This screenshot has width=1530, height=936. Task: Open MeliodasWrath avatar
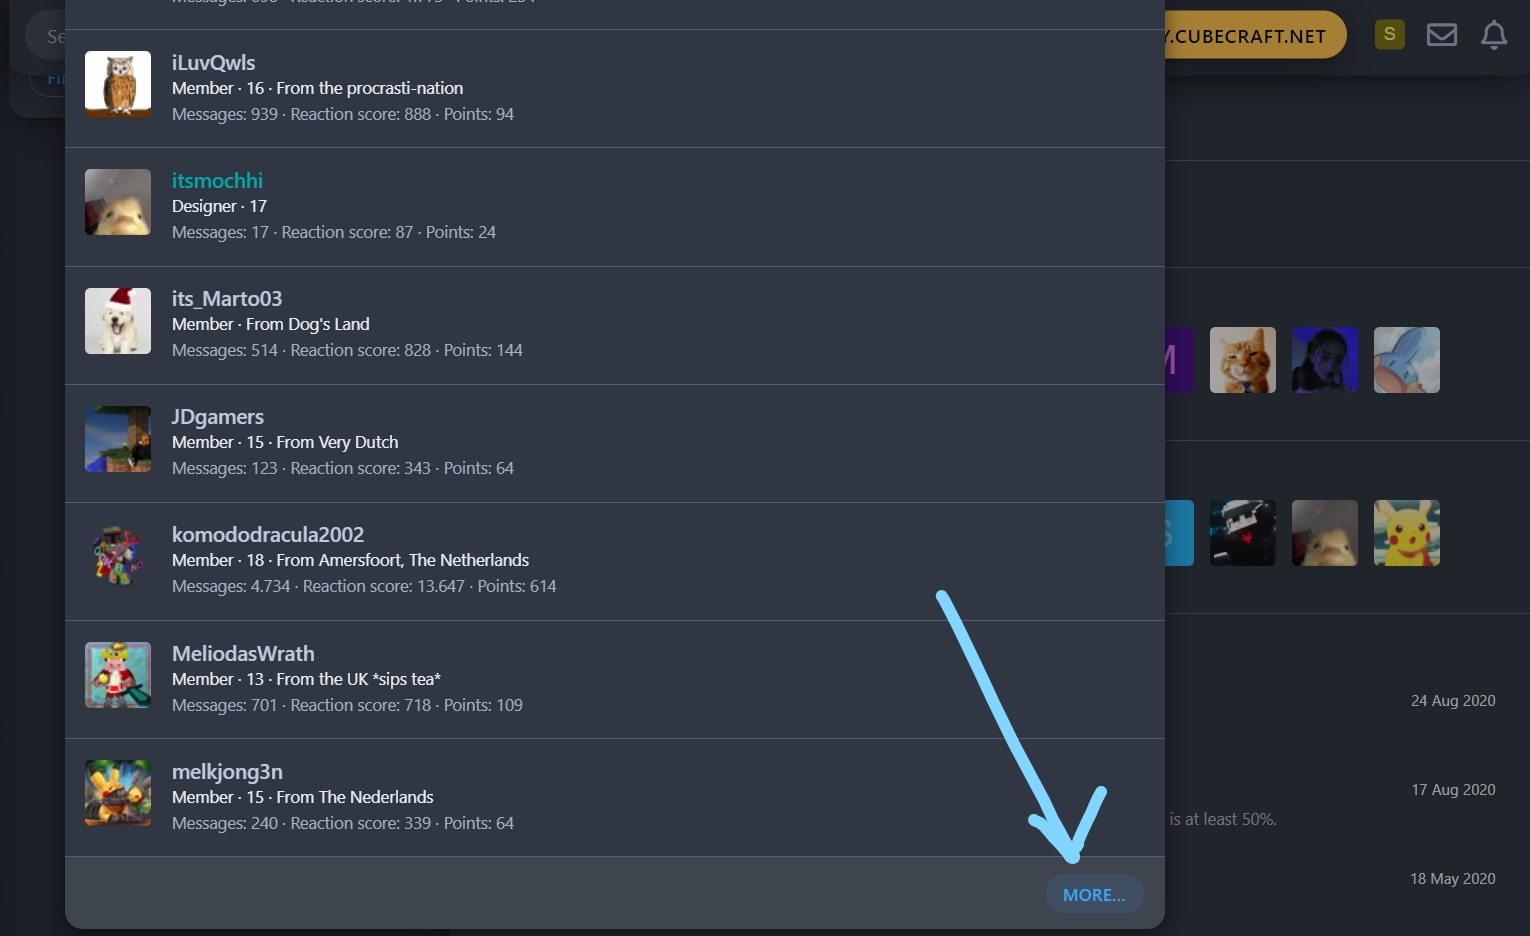pos(118,675)
